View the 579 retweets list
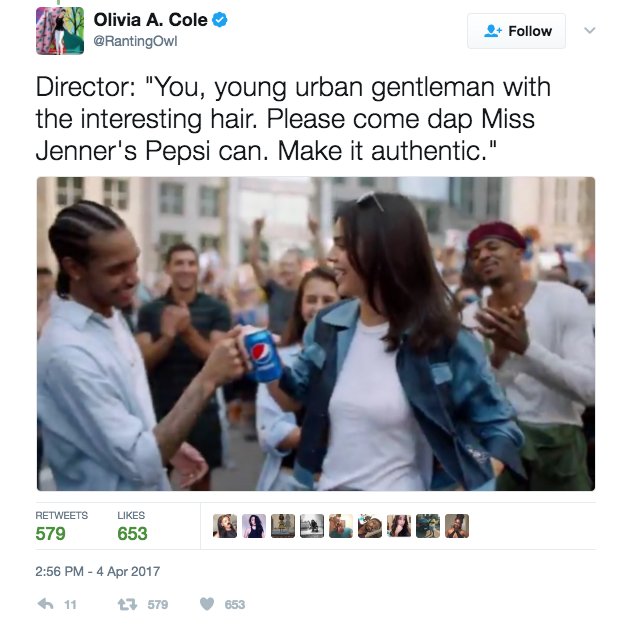This screenshot has height=644, width=634. click(62, 526)
